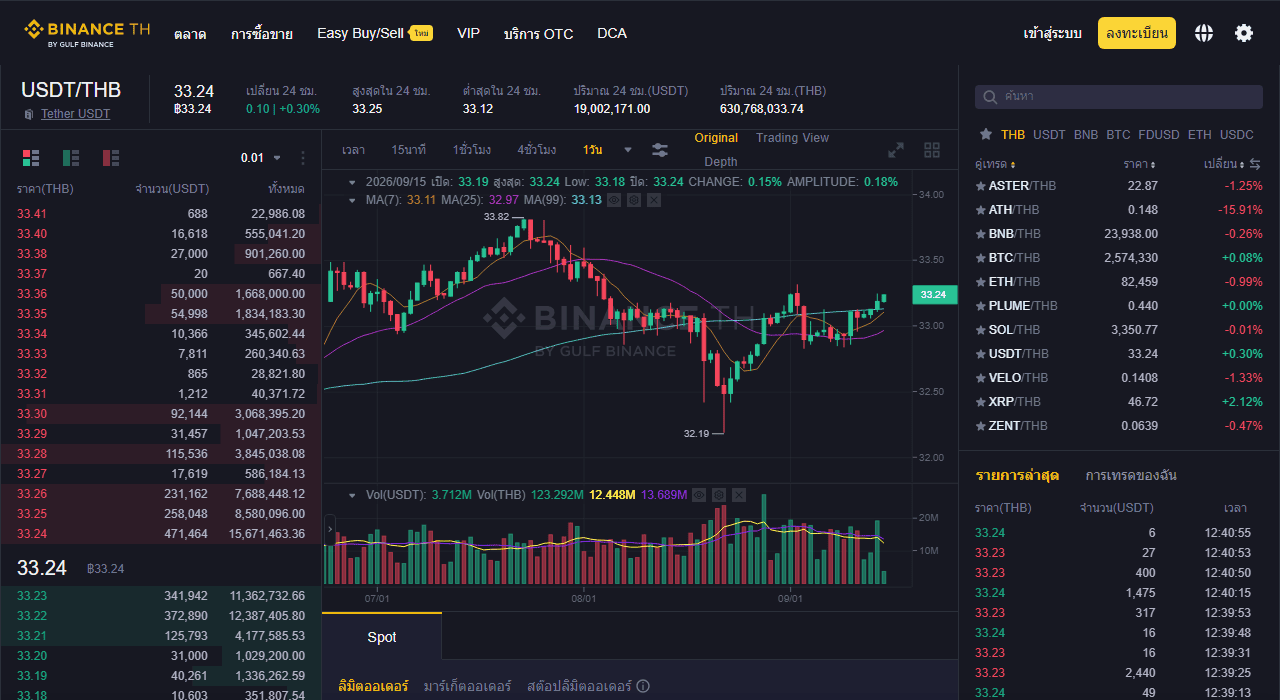Open DCA menu item

612,33
